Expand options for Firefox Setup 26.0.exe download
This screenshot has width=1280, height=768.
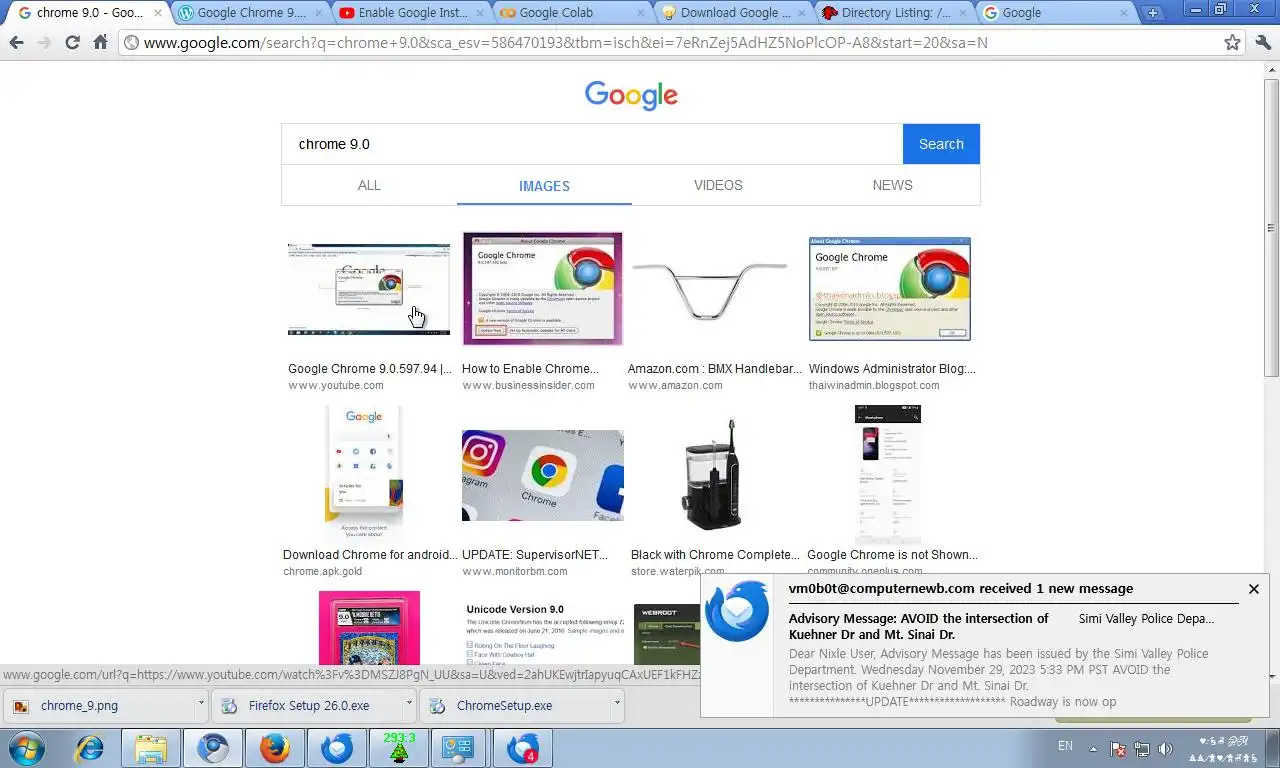(409, 705)
